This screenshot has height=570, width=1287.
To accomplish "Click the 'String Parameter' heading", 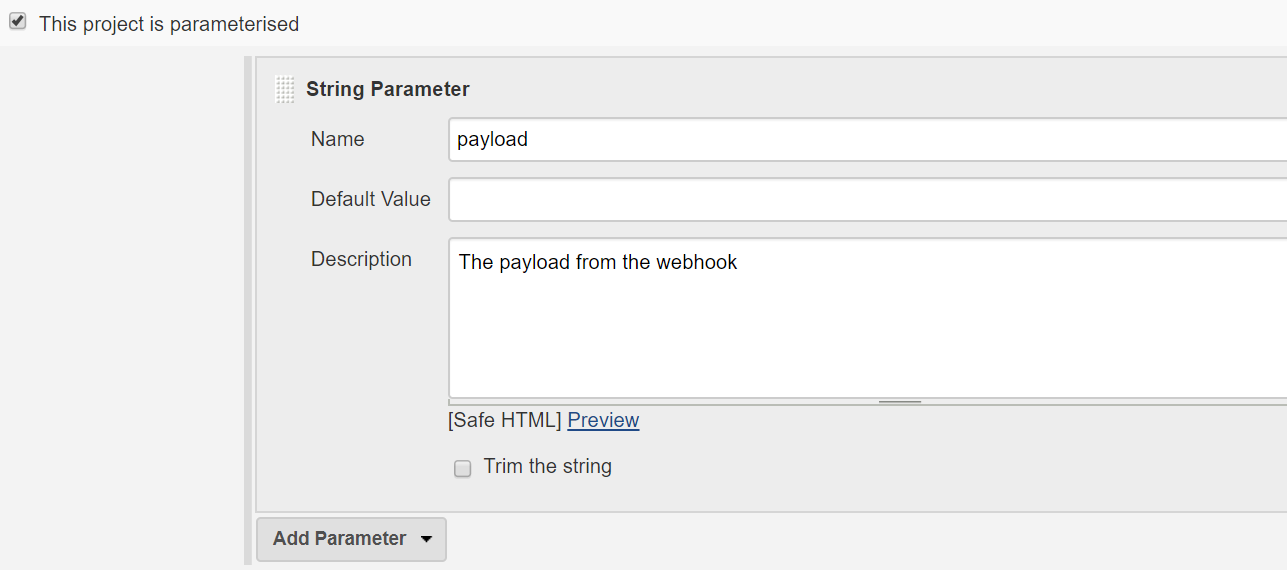I will pyautogui.click(x=387, y=89).
